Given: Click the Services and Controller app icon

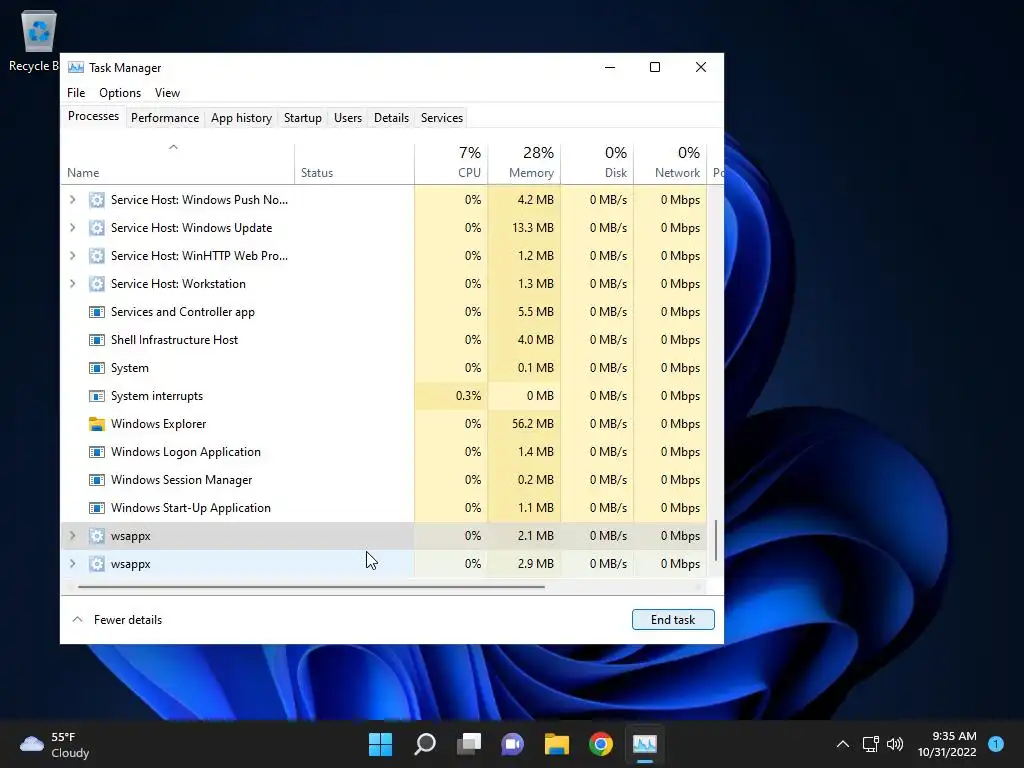Looking at the screenshot, I should tap(97, 312).
